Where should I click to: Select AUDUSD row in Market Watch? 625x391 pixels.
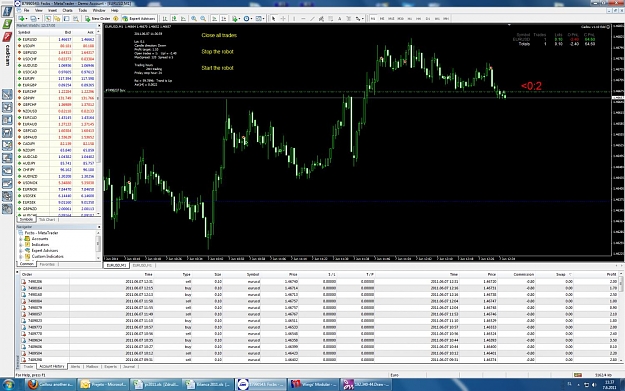tap(56, 65)
